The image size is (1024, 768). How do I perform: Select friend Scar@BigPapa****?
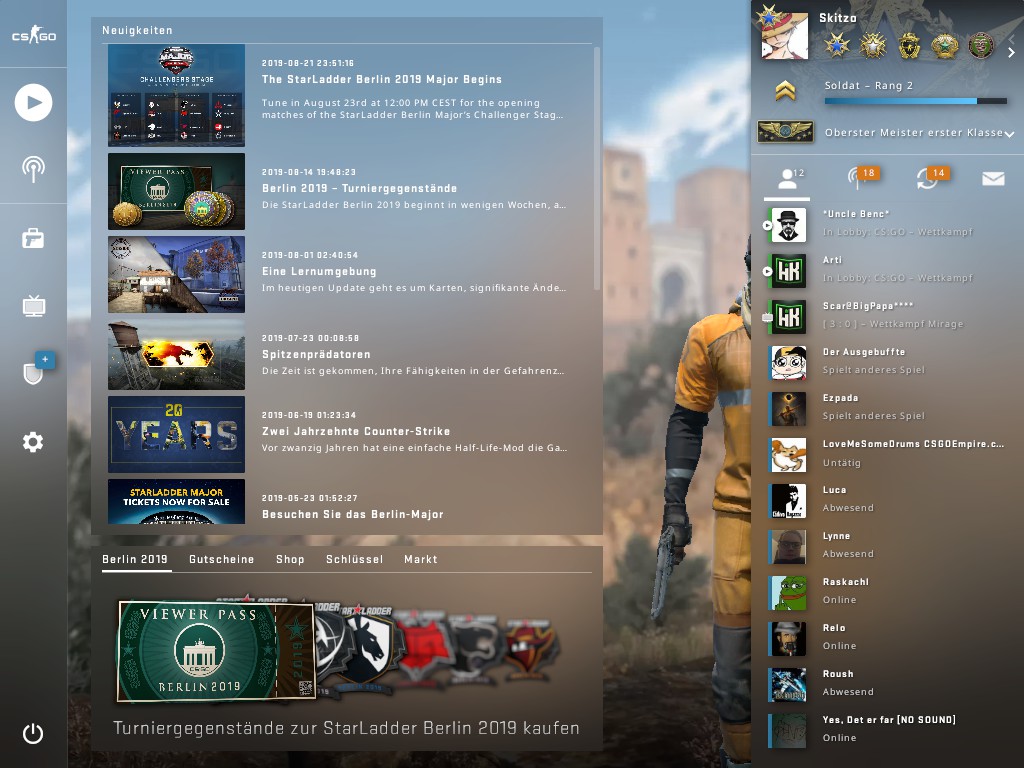[888, 317]
